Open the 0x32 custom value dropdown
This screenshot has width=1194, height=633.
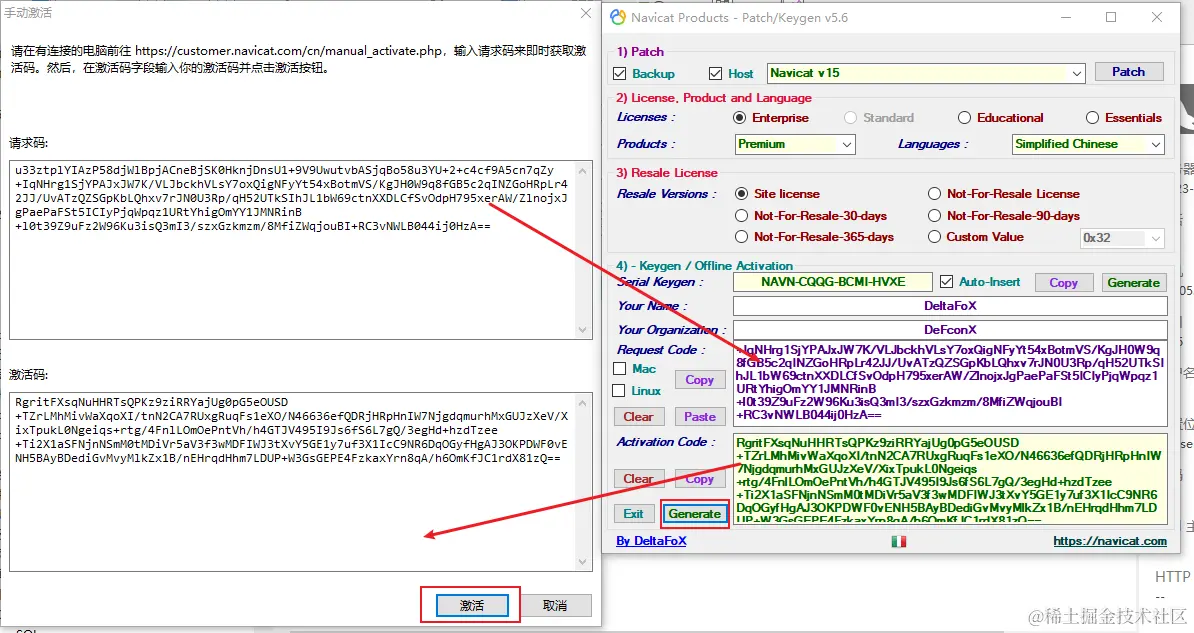[1122, 238]
